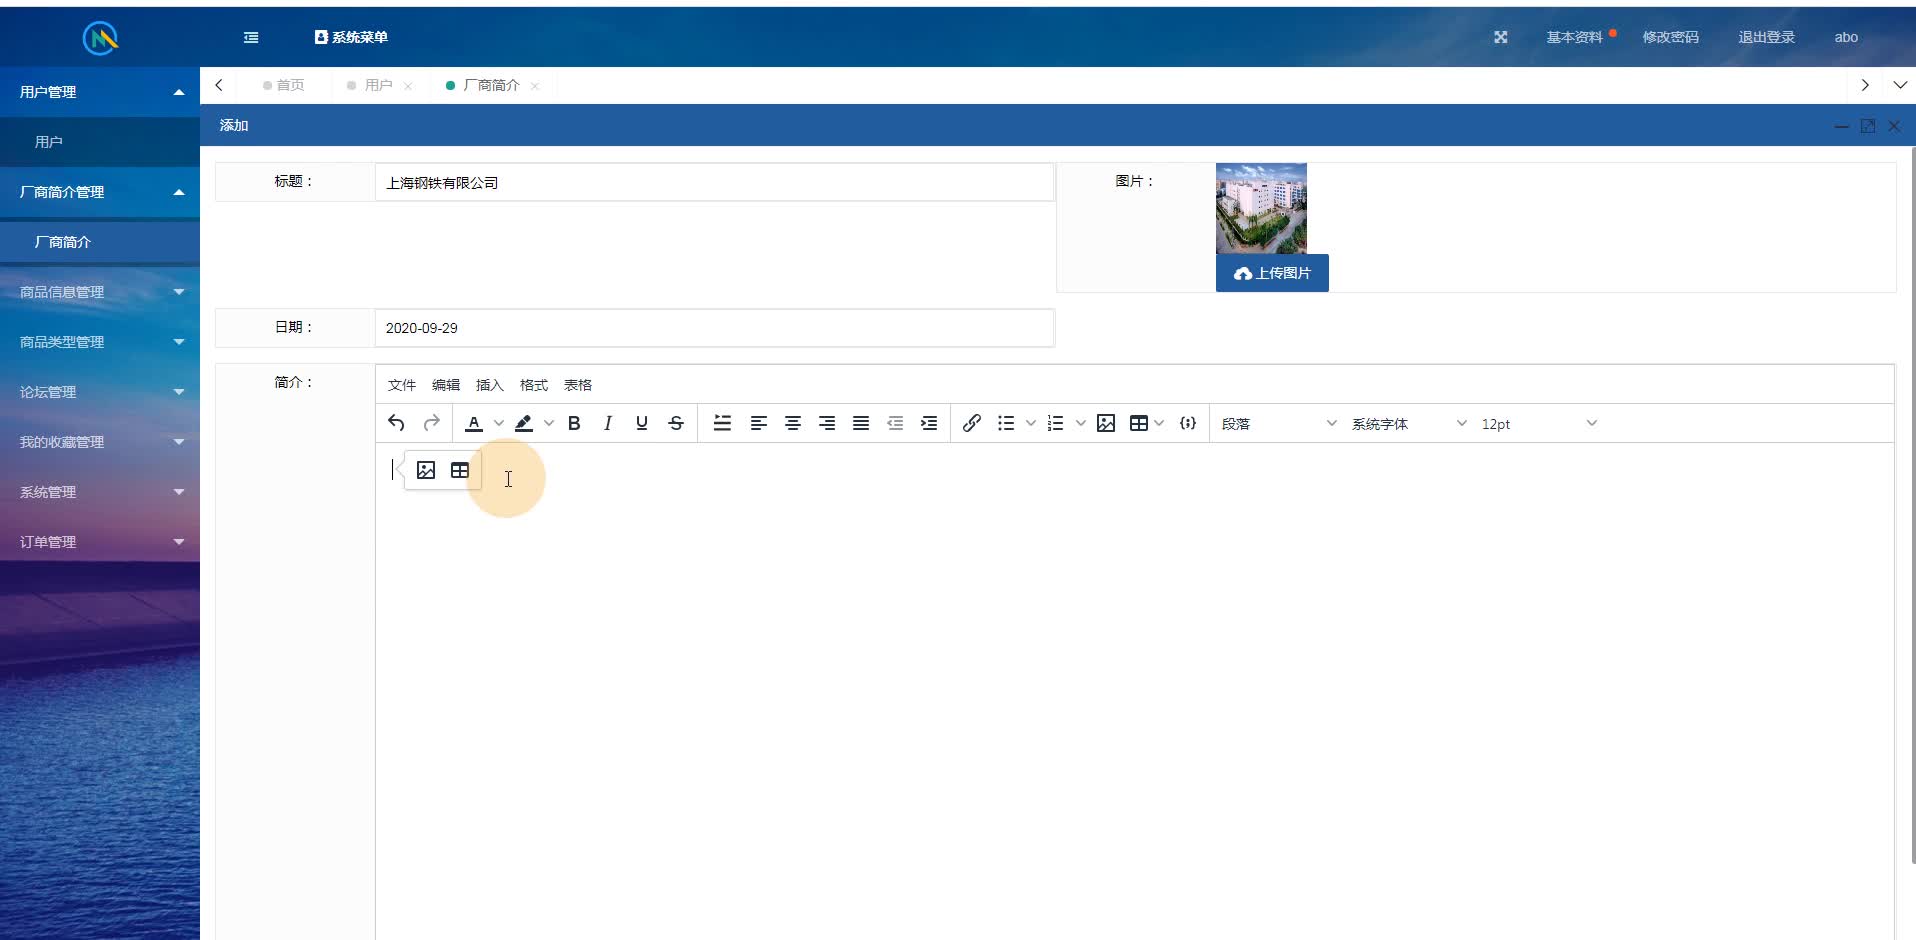1916x940 pixels.
Task: Toggle underline formatting in the editor
Action: coord(641,423)
